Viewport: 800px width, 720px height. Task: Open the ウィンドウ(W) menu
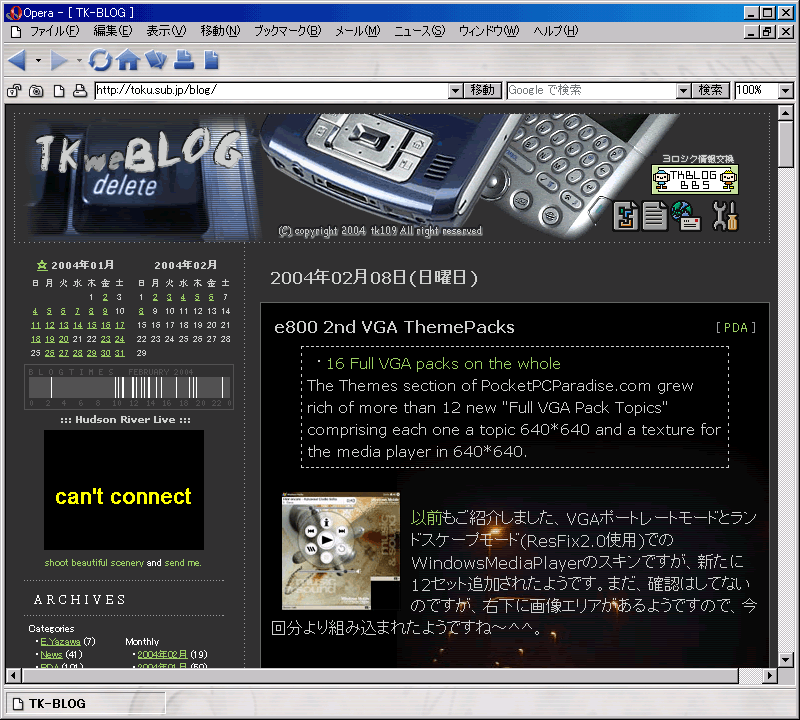pos(489,32)
